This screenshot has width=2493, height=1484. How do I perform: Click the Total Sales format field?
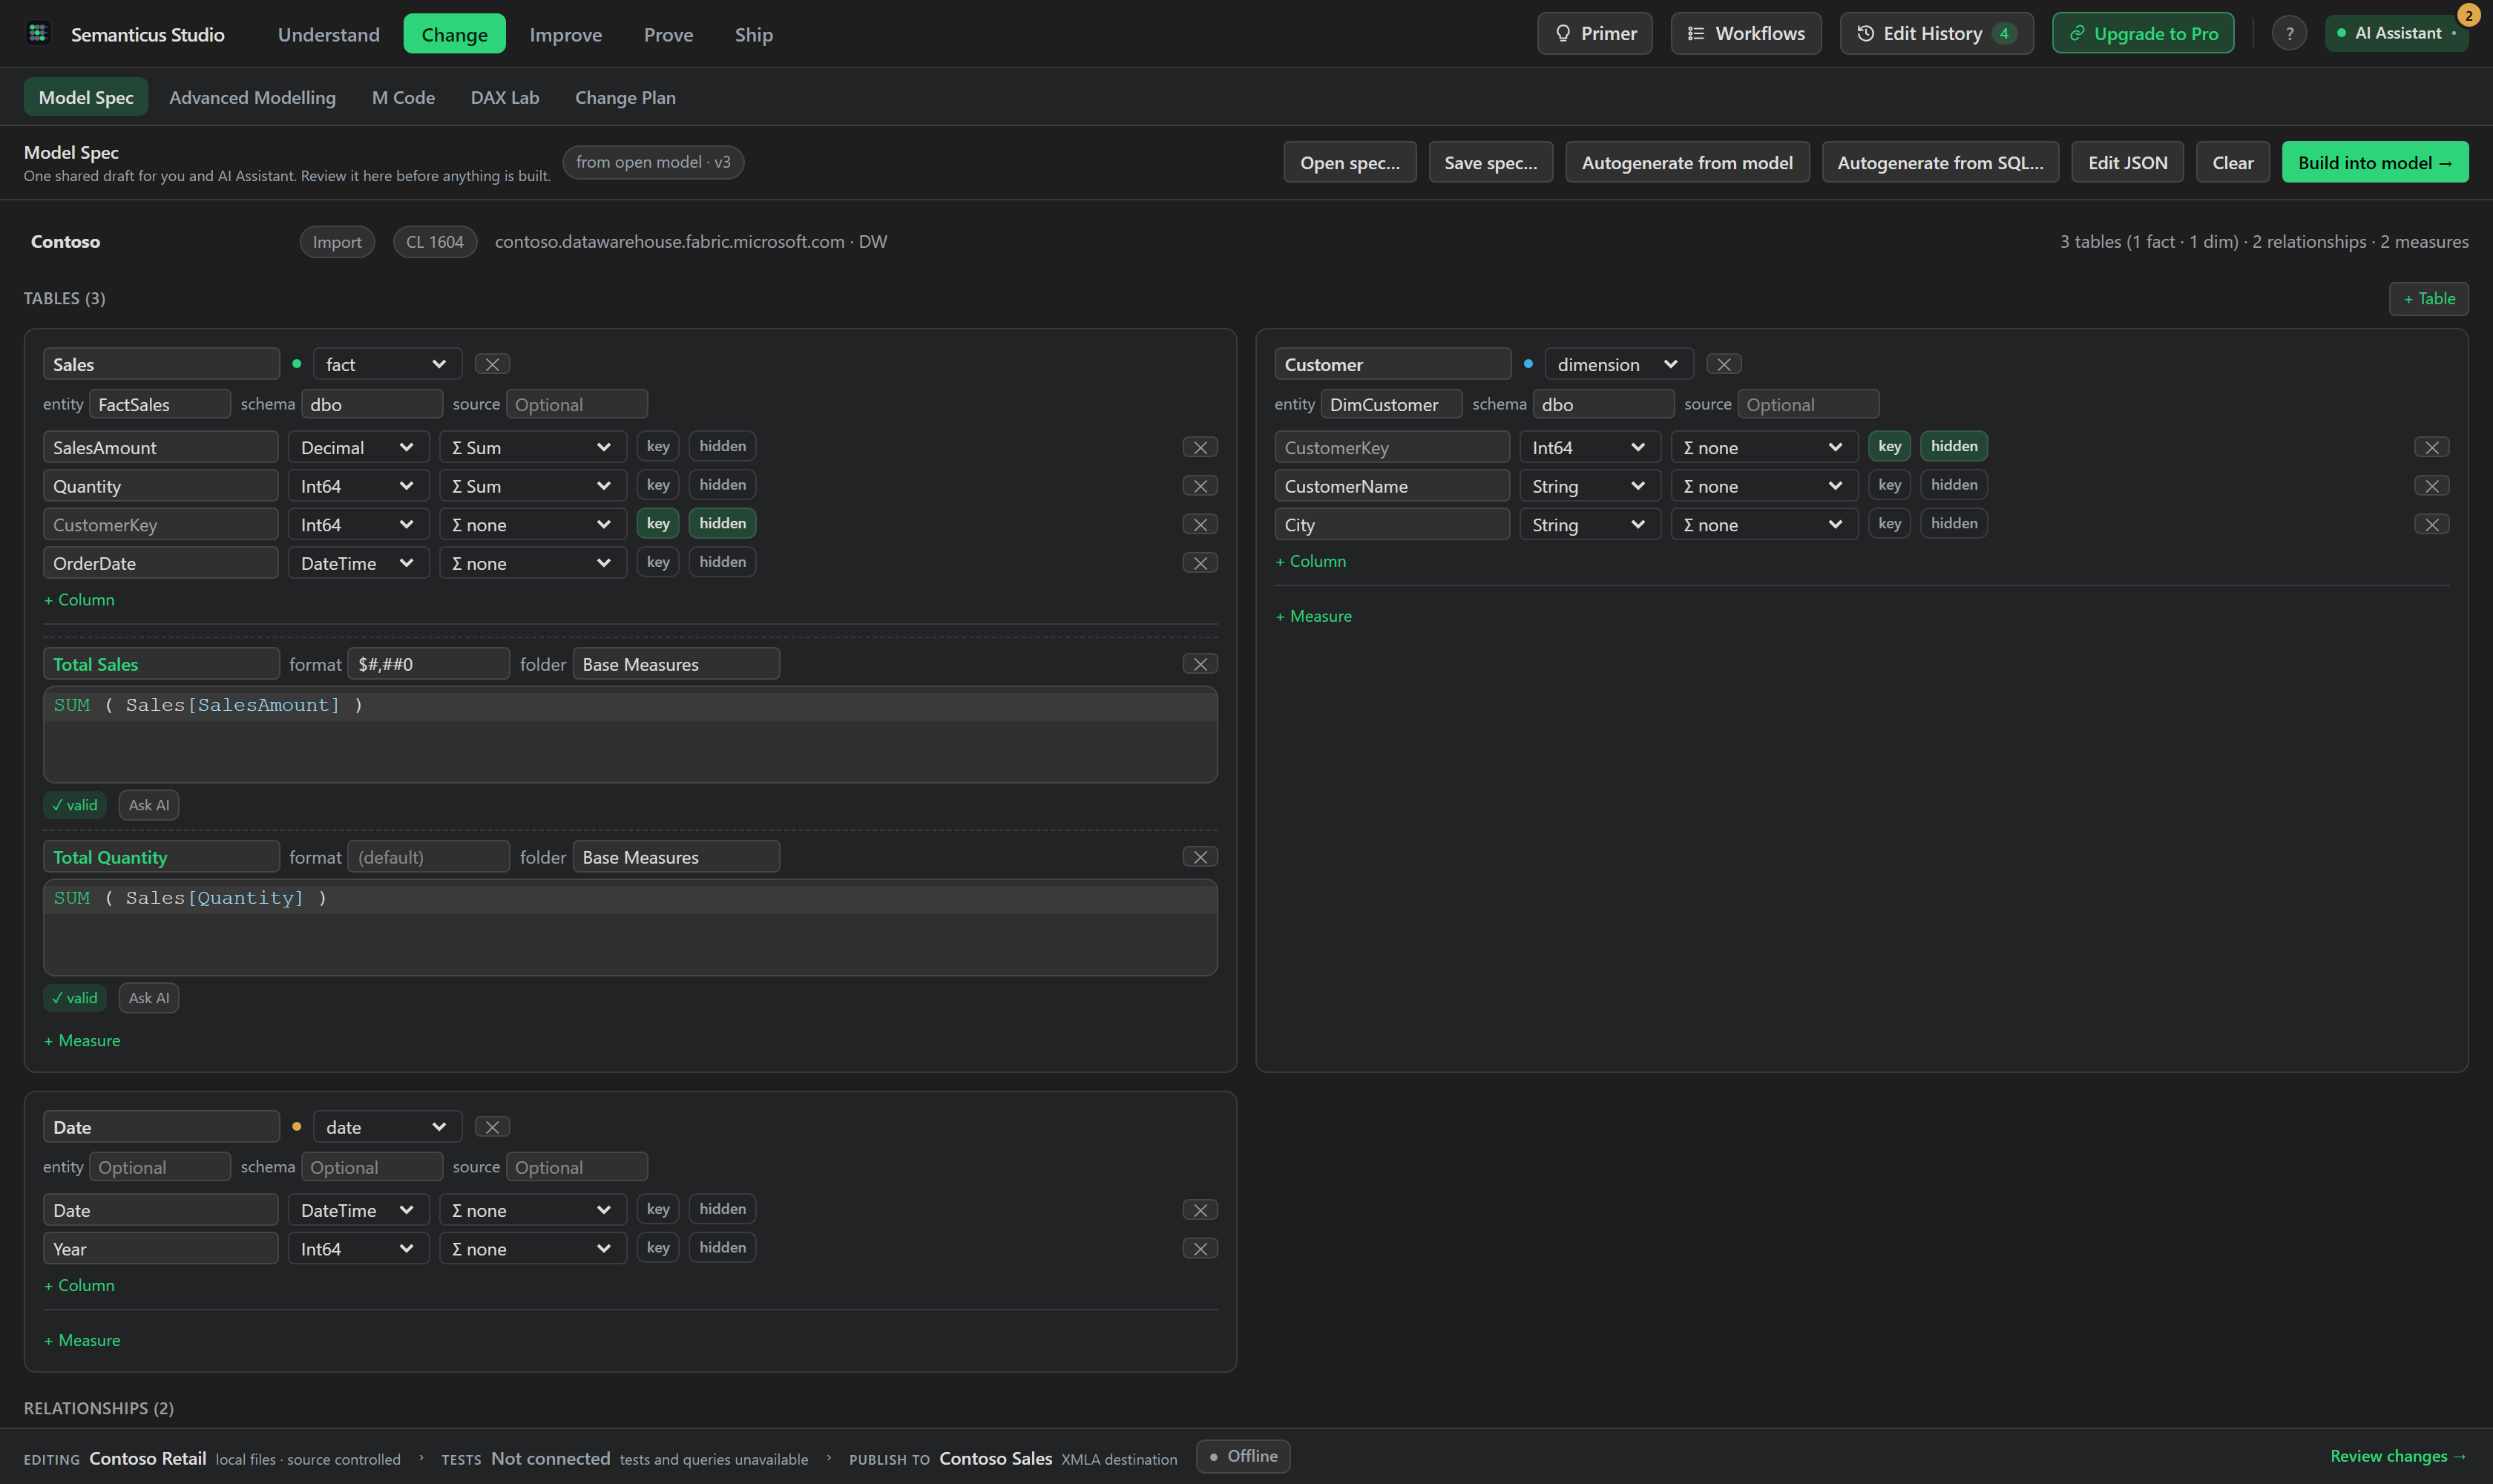coord(428,664)
